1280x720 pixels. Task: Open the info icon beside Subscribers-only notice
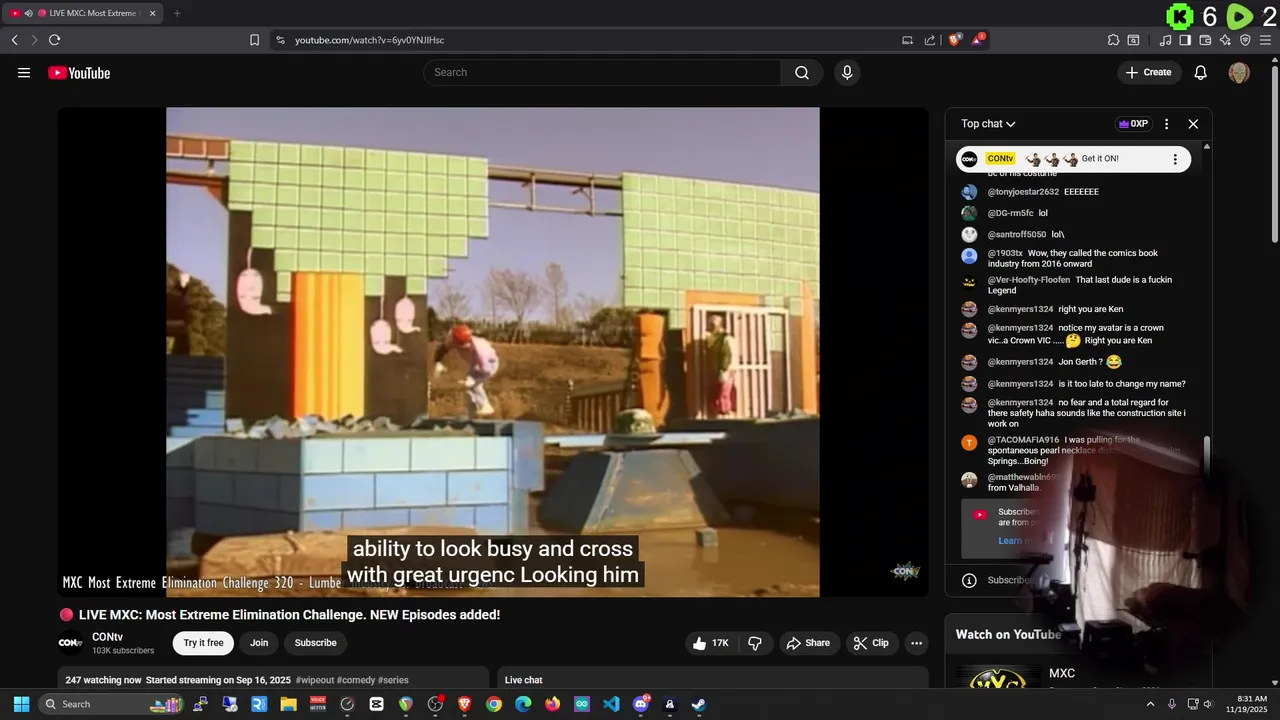[969, 580]
